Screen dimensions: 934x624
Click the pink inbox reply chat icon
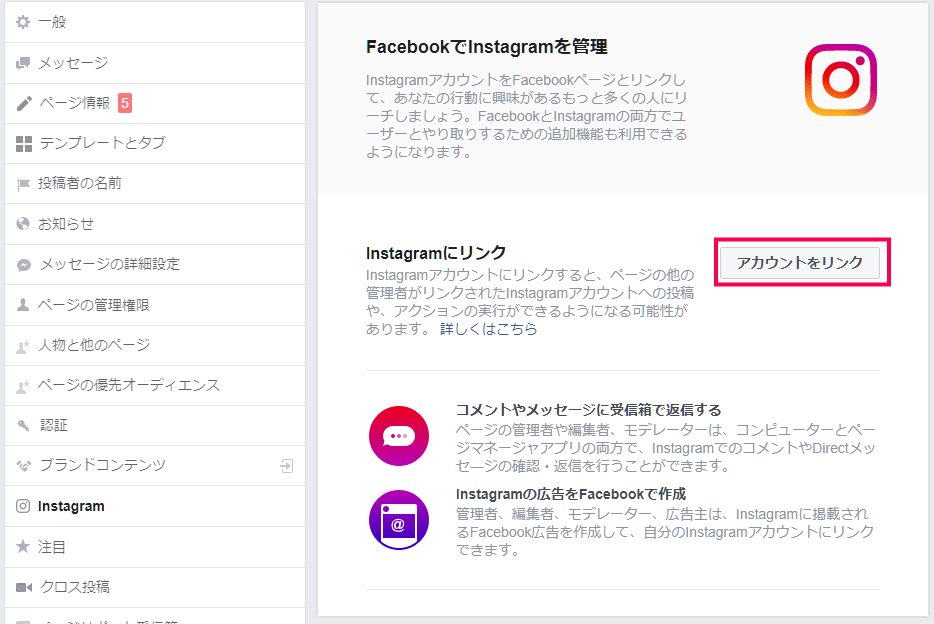tap(398, 437)
